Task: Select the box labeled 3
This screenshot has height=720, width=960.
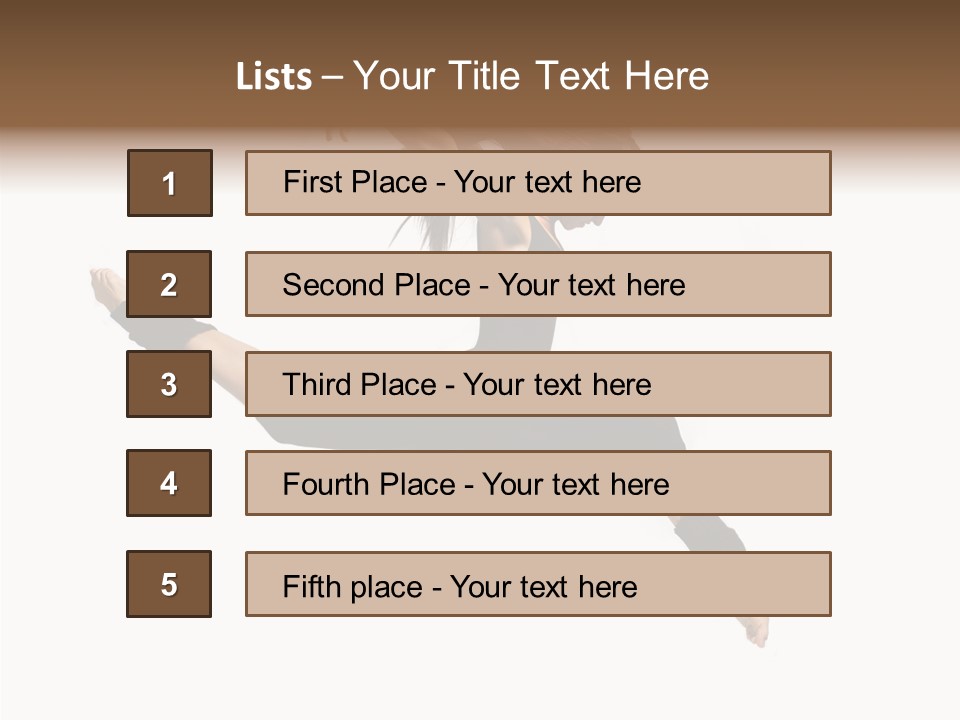Action: point(169,384)
